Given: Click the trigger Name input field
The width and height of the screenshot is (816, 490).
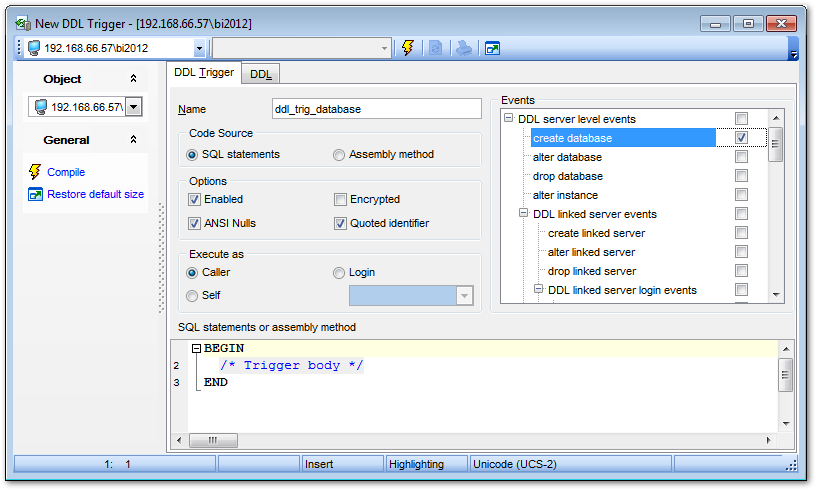Looking at the screenshot, I should [x=363, y=109].
